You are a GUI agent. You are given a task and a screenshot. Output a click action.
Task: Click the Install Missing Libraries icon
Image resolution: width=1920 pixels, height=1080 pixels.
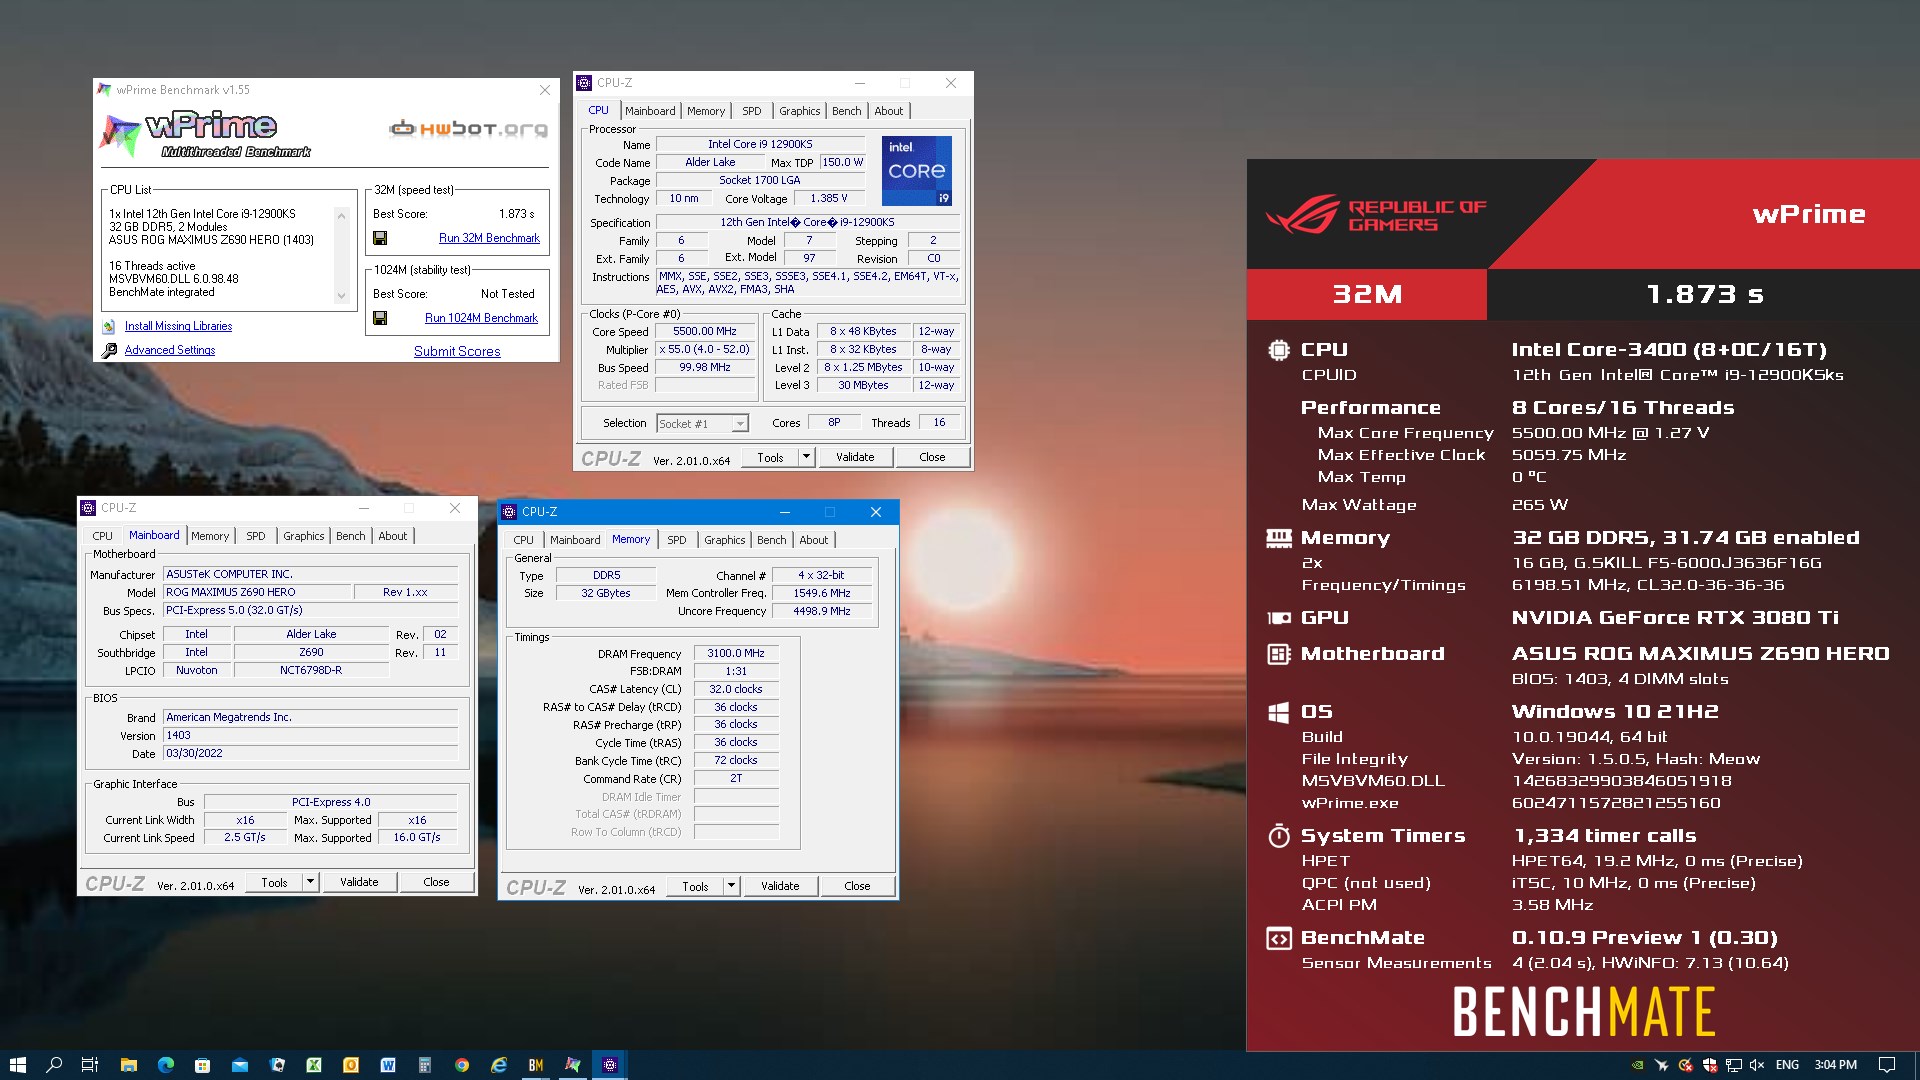click(x=109, y=326)
